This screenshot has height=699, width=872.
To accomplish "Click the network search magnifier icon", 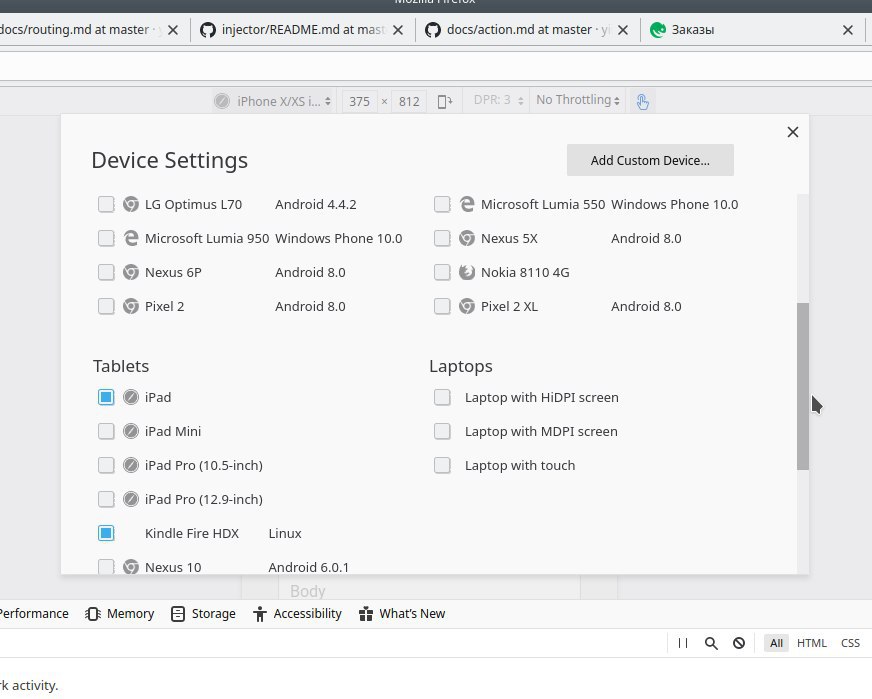I will click(x=711, y=643).
